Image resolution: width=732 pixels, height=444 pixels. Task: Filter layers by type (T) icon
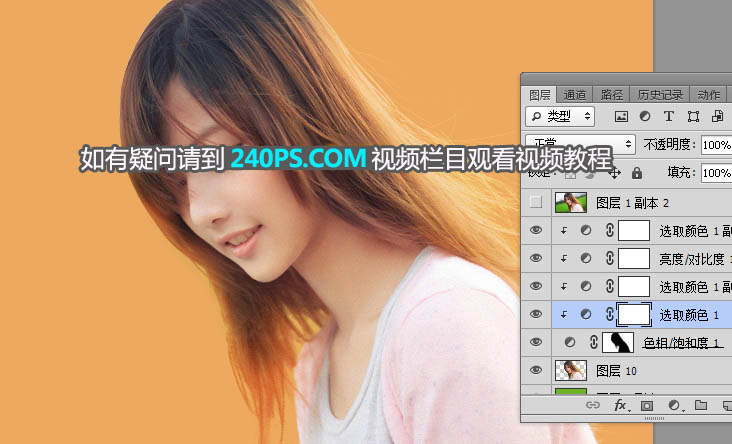(669, 116)
